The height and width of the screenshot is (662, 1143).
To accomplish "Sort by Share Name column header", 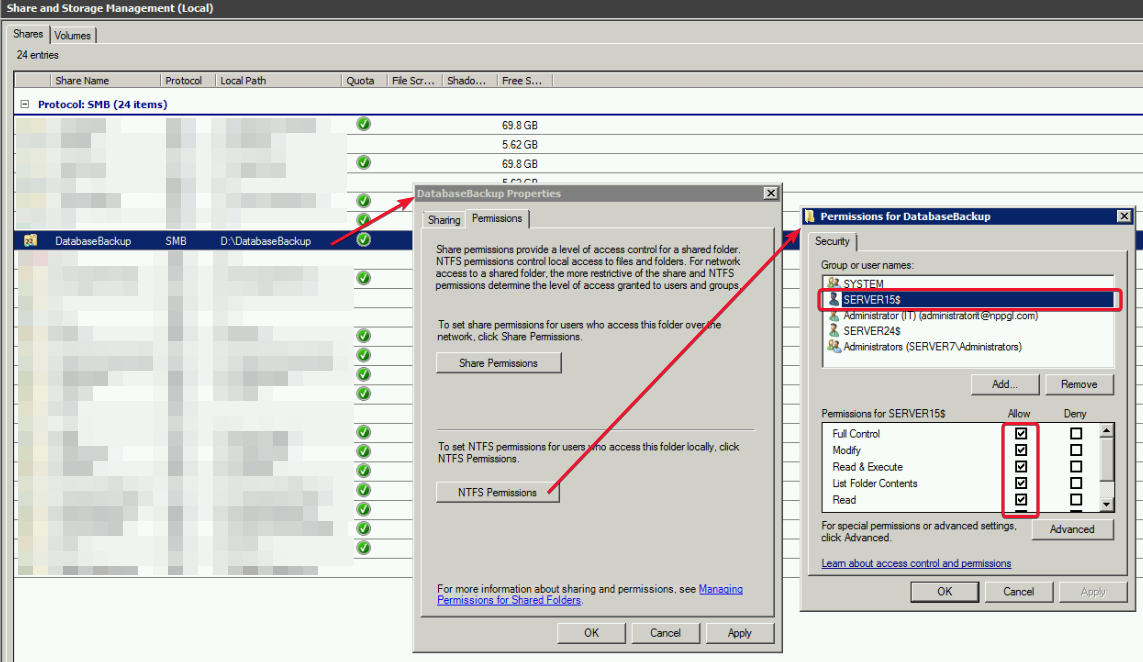I will pyautogui.click(x=105, y=80).
